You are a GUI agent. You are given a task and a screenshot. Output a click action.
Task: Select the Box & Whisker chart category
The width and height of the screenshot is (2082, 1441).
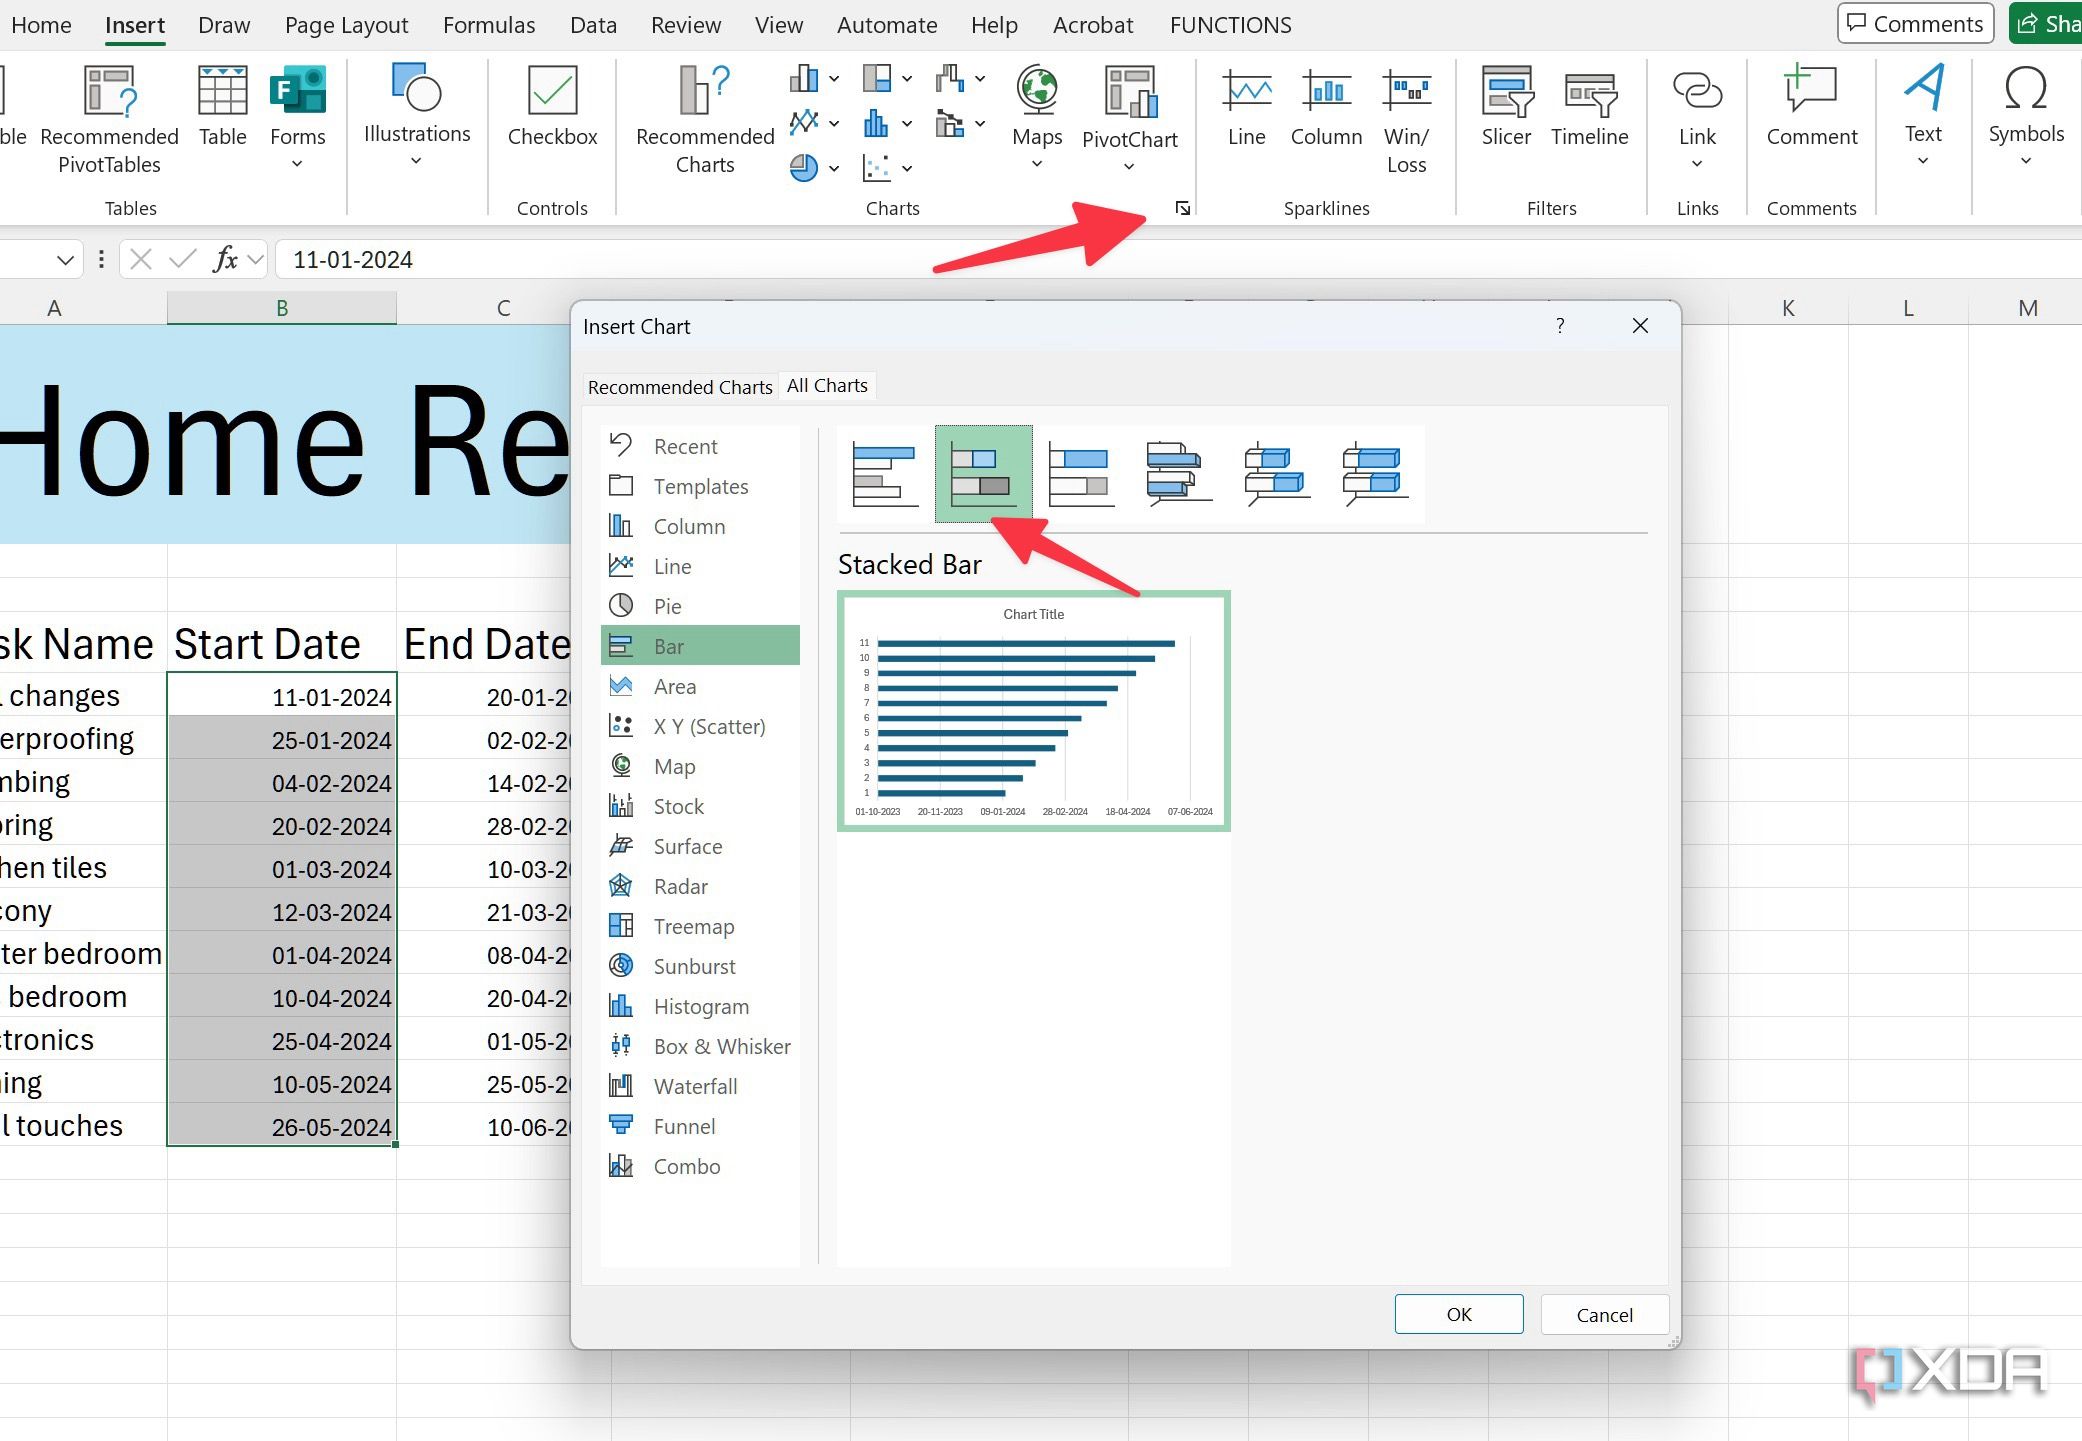pos(721,1046)
